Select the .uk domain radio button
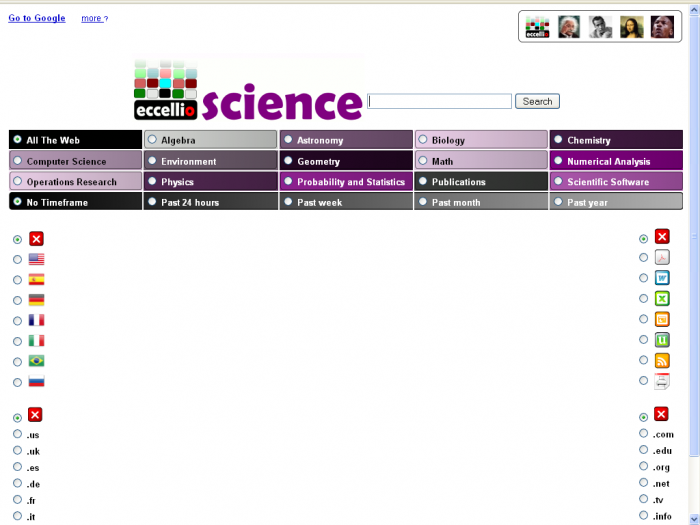 pos(17,450)
